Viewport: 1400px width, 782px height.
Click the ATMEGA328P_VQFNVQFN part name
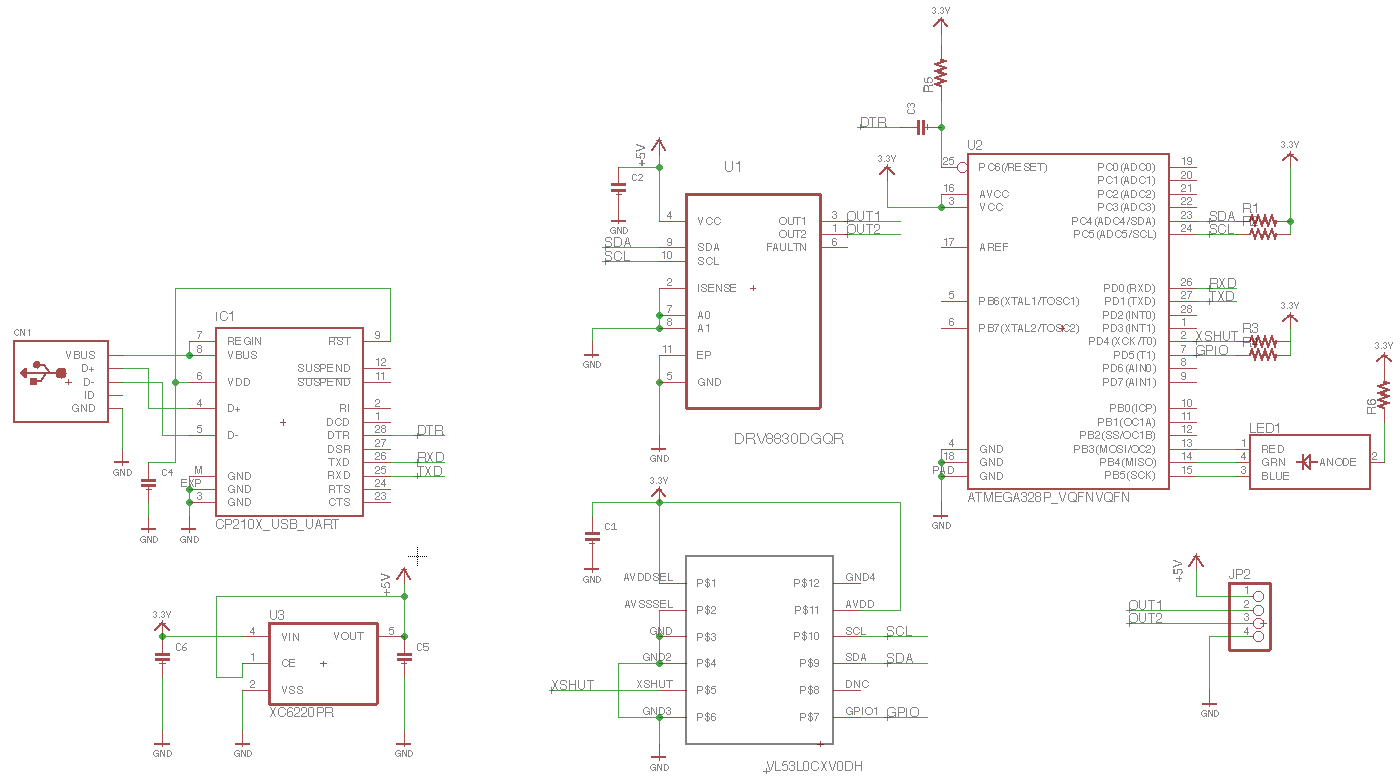[1049, 497]
